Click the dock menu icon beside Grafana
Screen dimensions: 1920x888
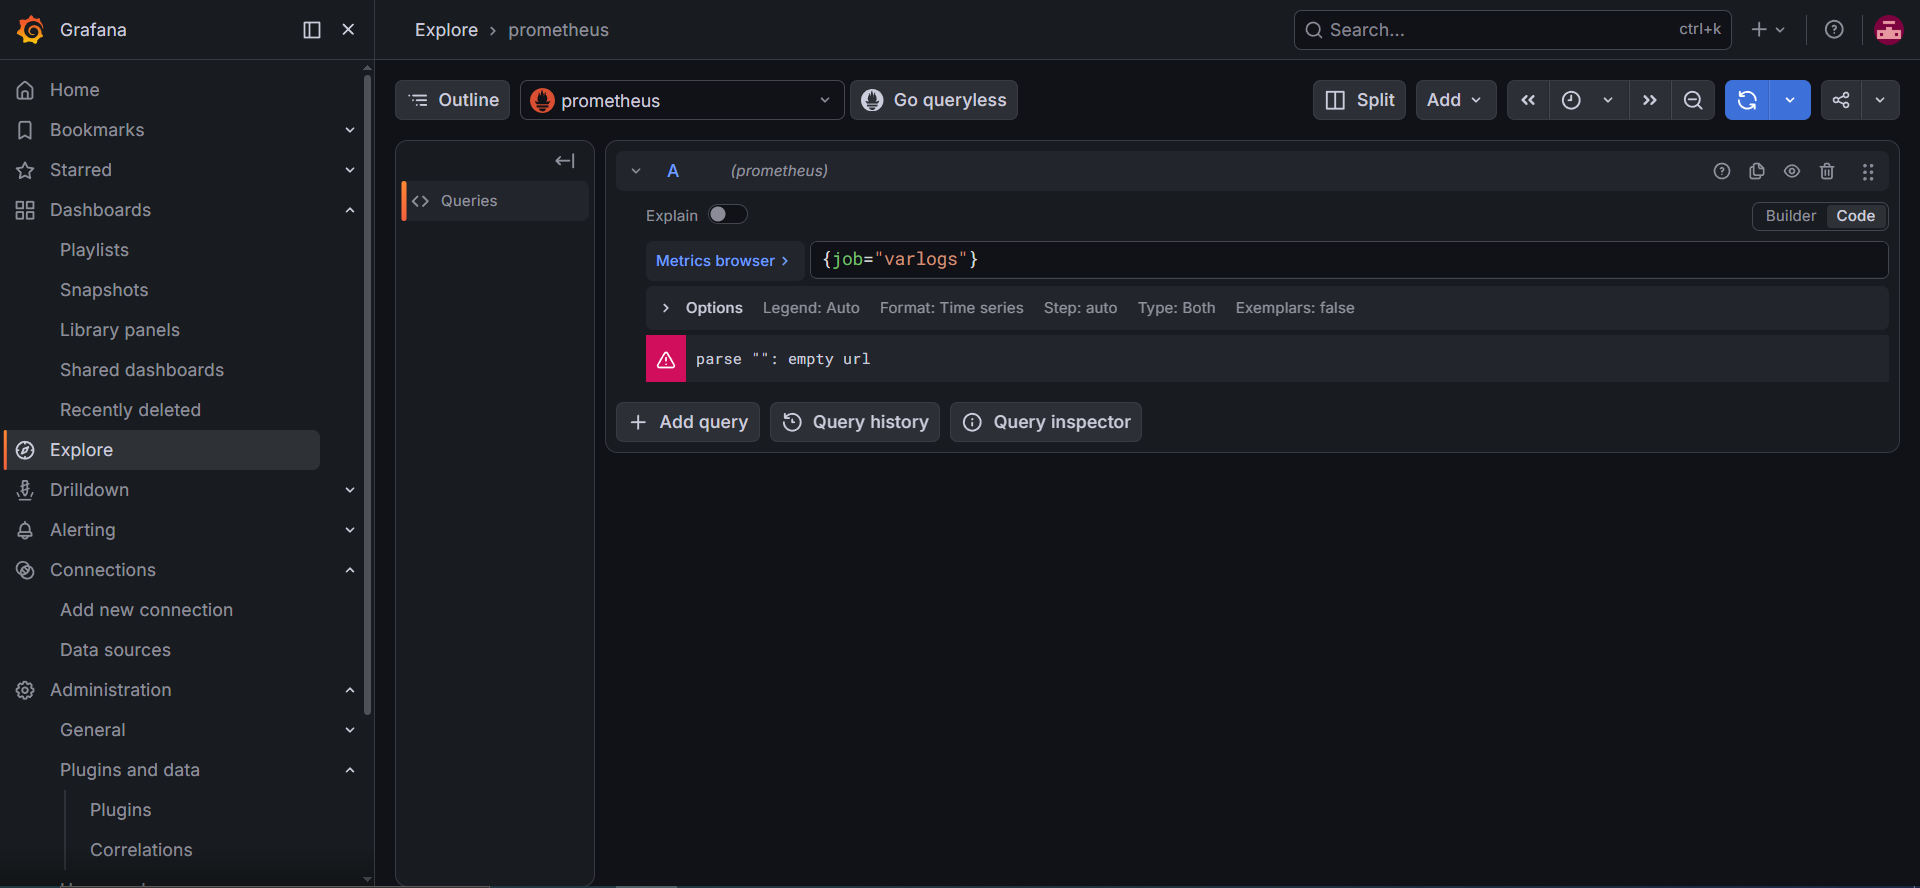tap(312, 30)
